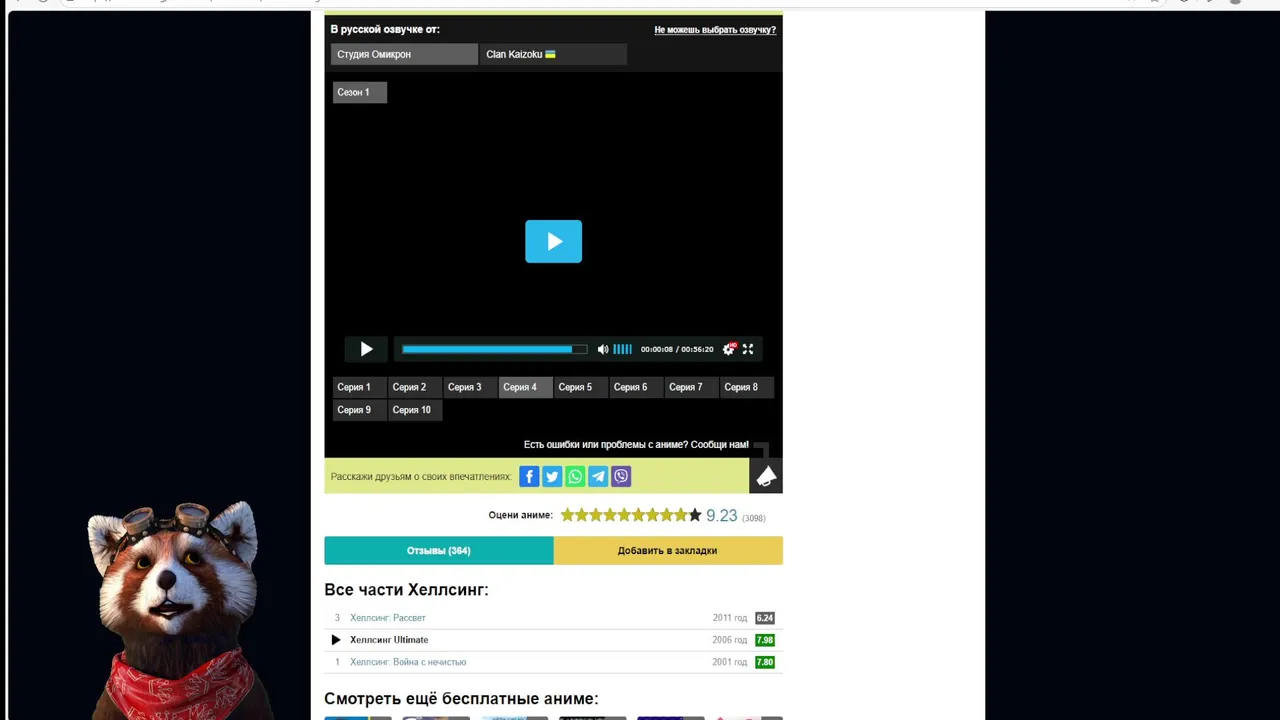Click the 7.98 rating badge
This screenshot has height=720, width=1280.
point(765,640)
